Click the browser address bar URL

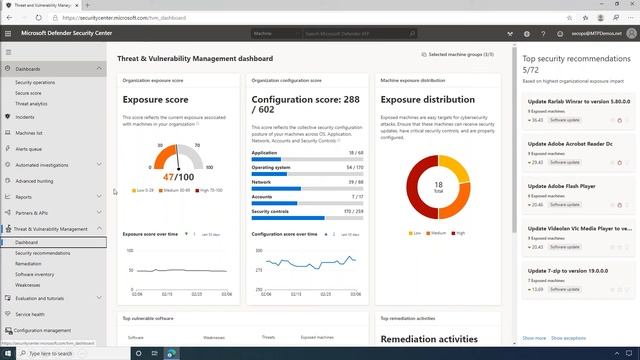pyautogui.click(x=124, y=18)
